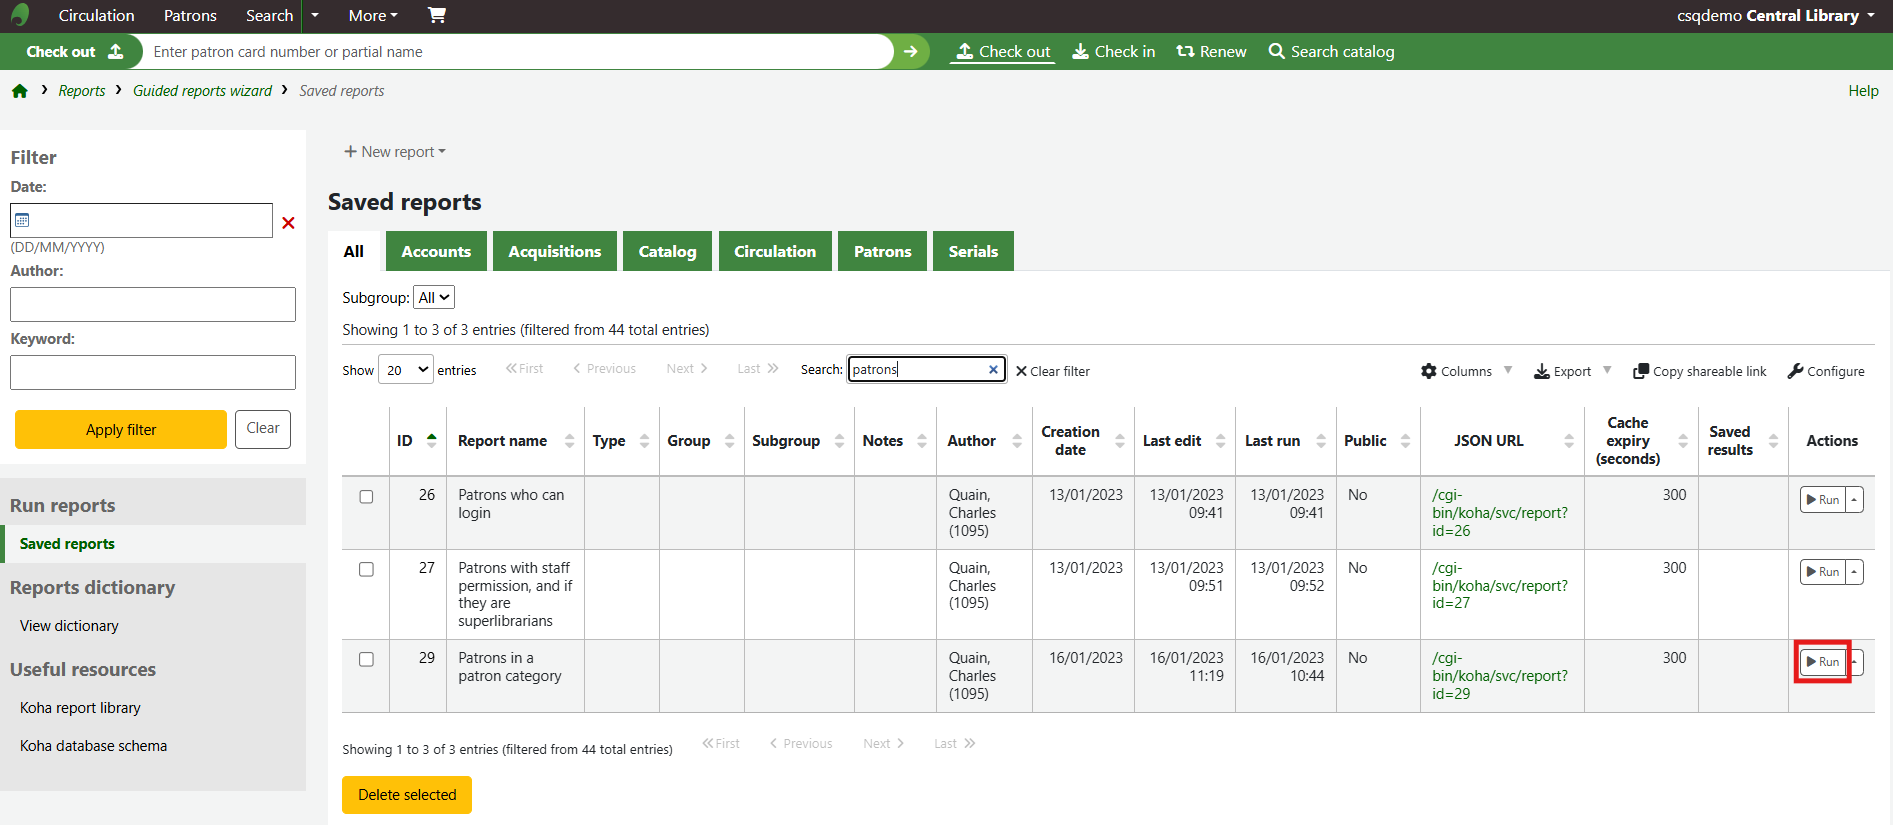Check the box for report 29
Viewport: 1893px width, 825px height.
pyautogui.click(x=366, y=659)
